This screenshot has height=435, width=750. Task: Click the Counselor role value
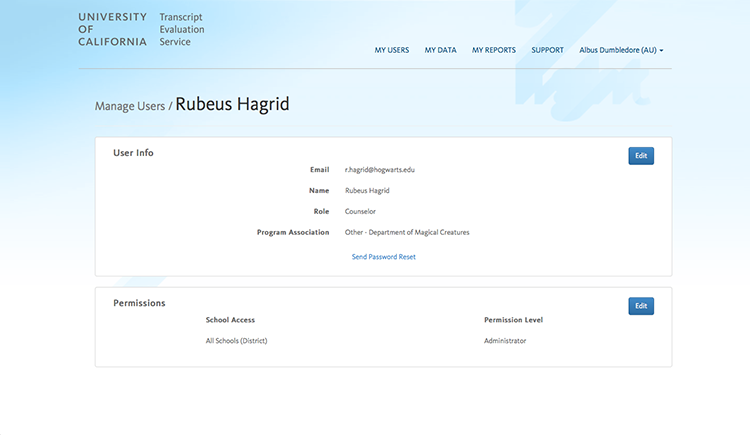point(360,211)
